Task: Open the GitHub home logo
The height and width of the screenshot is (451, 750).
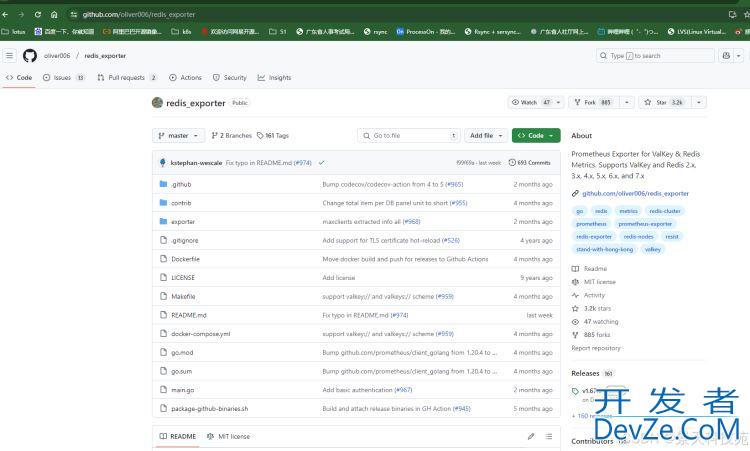Action: click(x=30, y=56)
